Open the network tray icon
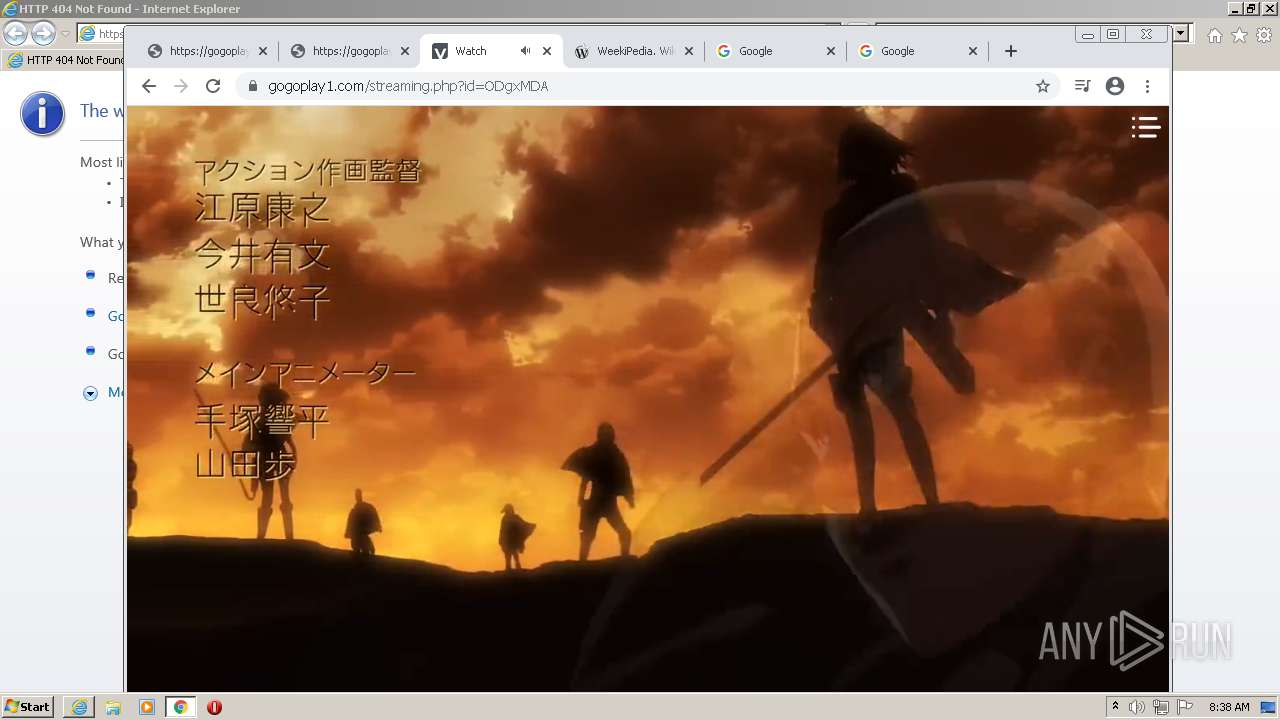 point(1160,707)
